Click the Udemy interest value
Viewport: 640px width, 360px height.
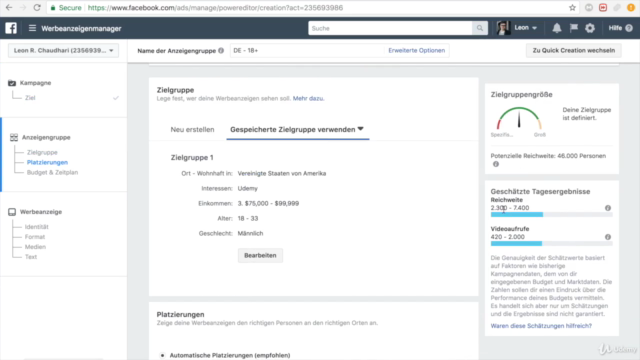click(248, 189)
